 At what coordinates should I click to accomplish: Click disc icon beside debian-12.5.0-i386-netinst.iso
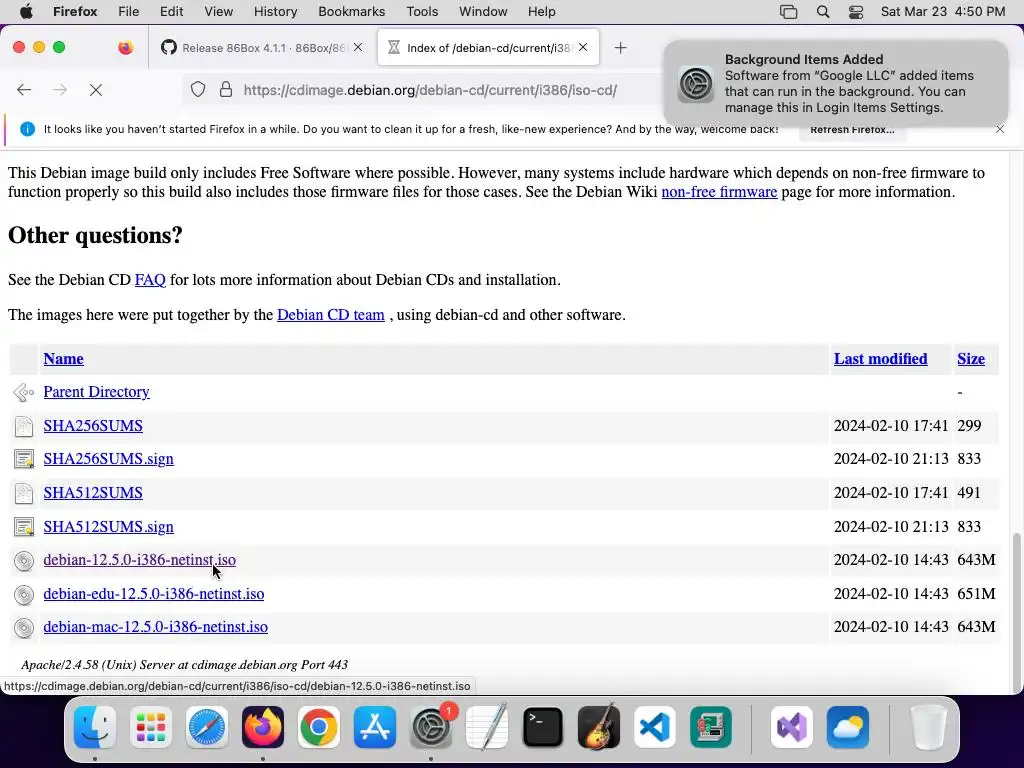(x=24, y=561)
